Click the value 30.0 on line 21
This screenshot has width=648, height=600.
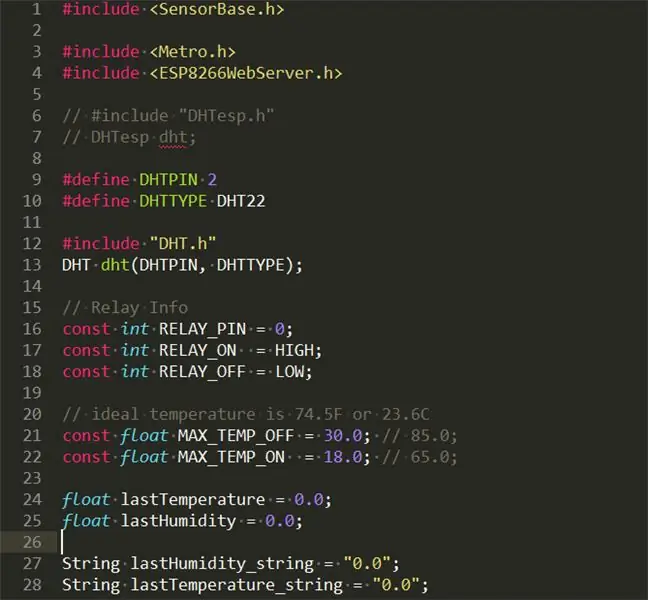pyautogui.click(x=343, y=436)
